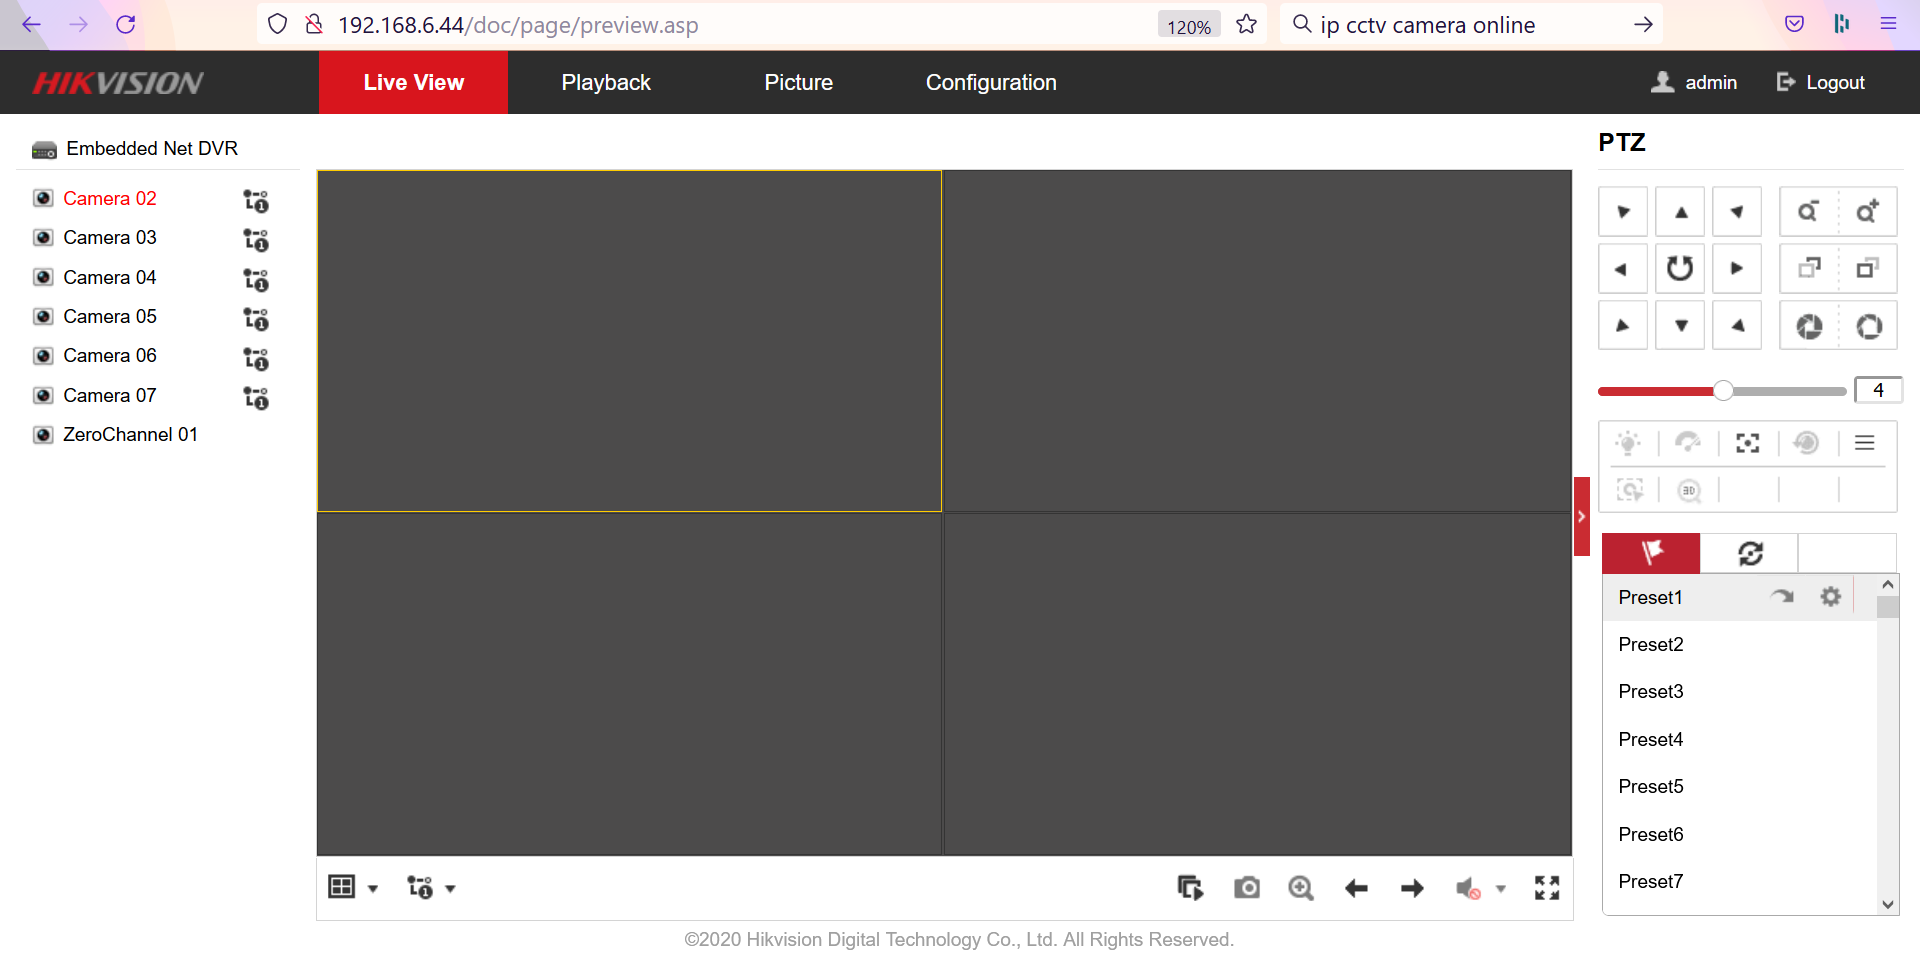Screen dimensions: 1920x962
Task: Call Preset1 using the arrow icon
Action: (x=1782, y=597)
